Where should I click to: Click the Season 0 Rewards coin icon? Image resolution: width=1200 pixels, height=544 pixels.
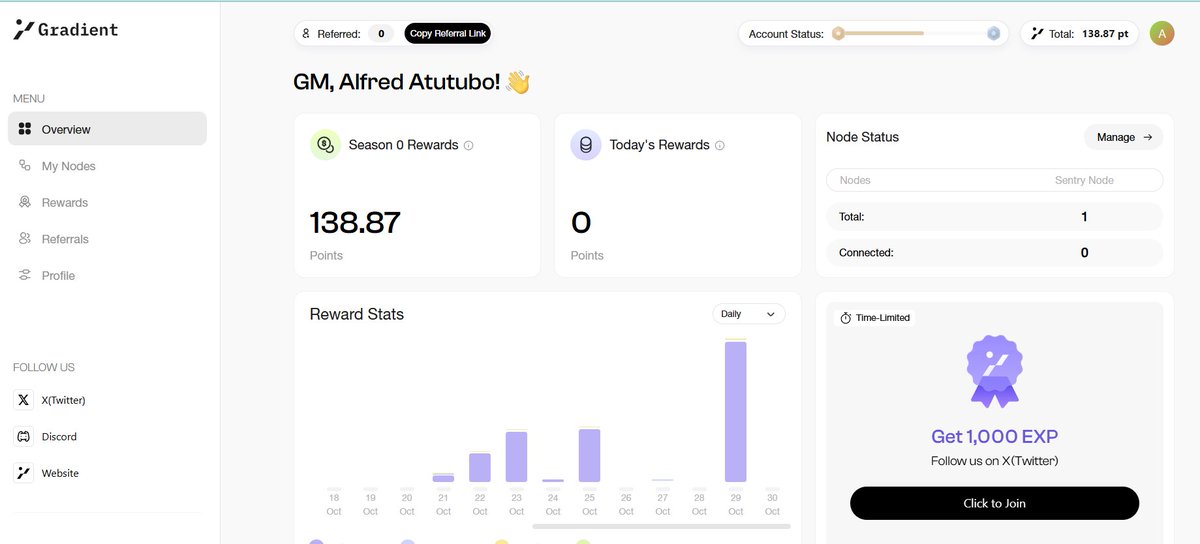325,145
